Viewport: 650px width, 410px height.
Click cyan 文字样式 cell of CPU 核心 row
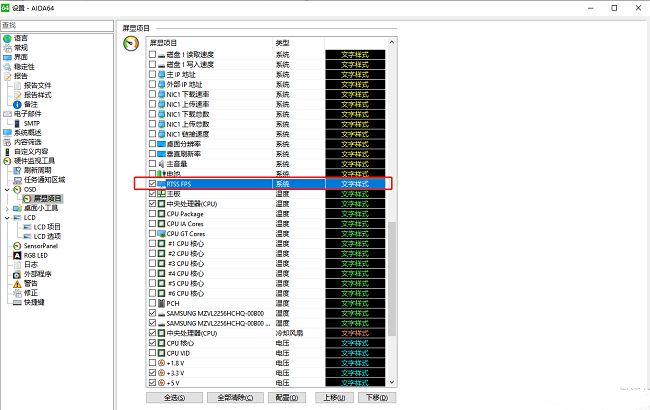coord(355,343)
